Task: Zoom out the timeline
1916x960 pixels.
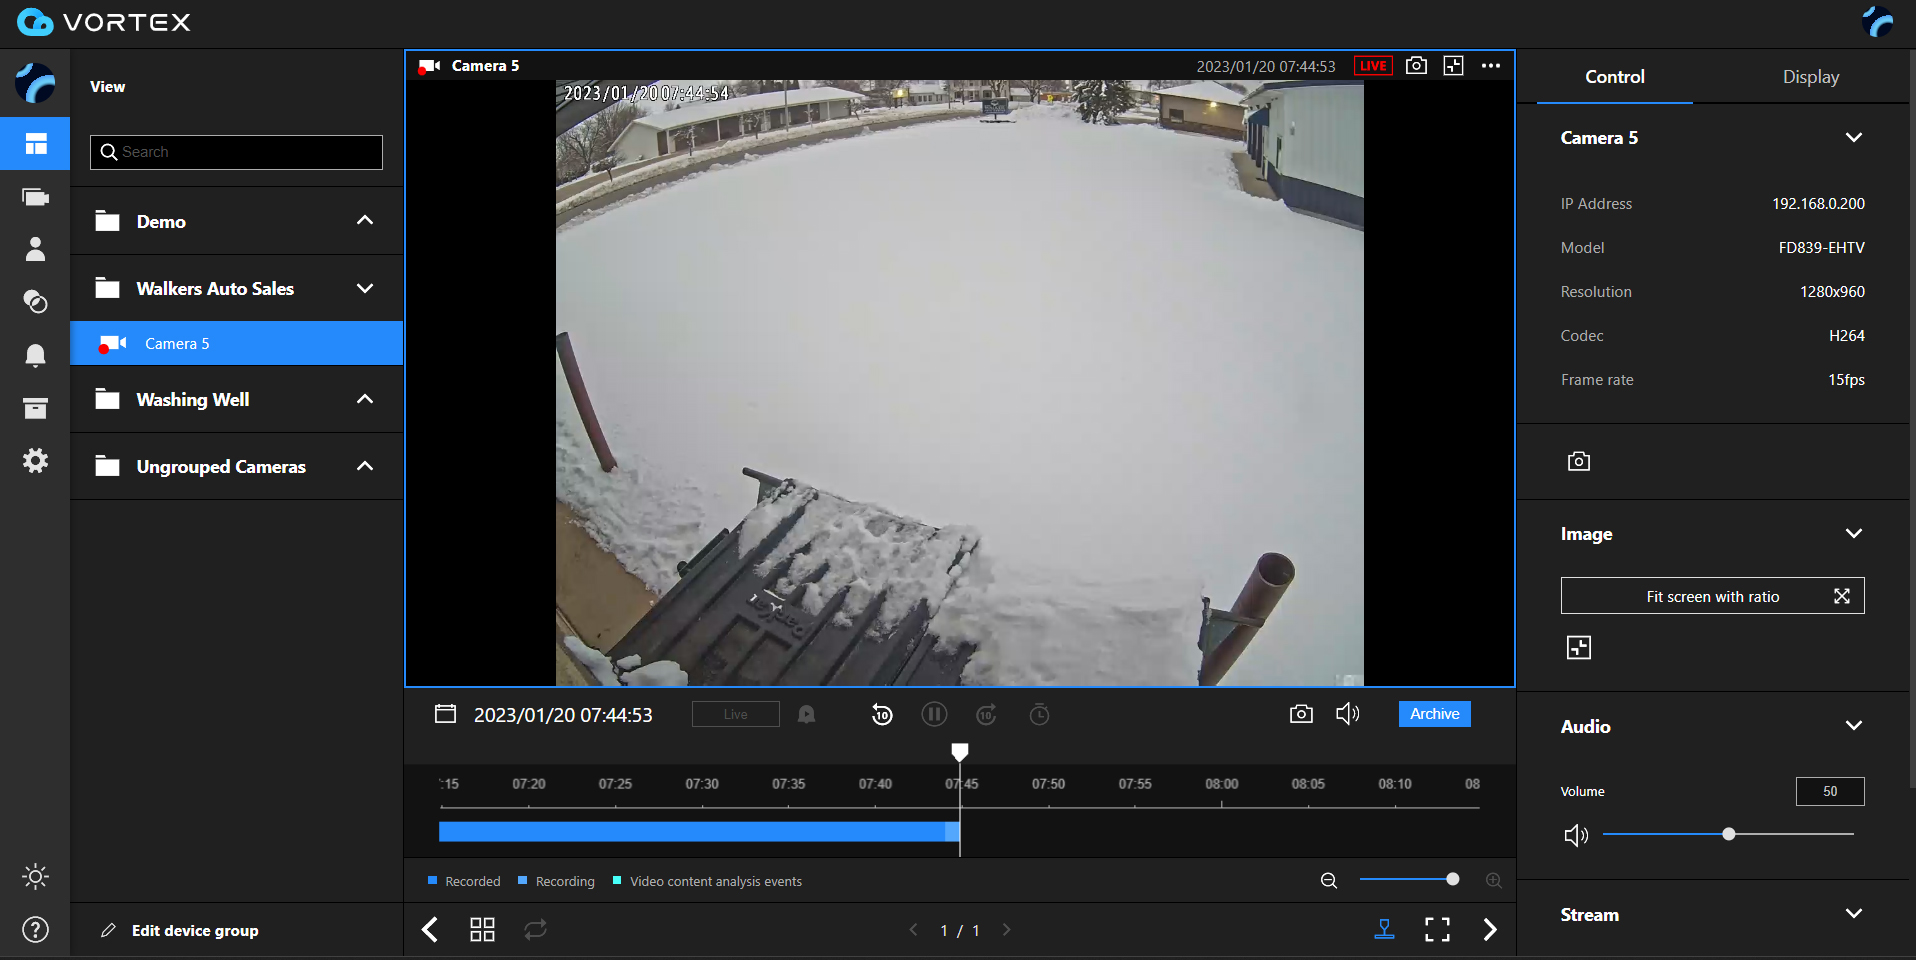Action: click(1329, 881)
